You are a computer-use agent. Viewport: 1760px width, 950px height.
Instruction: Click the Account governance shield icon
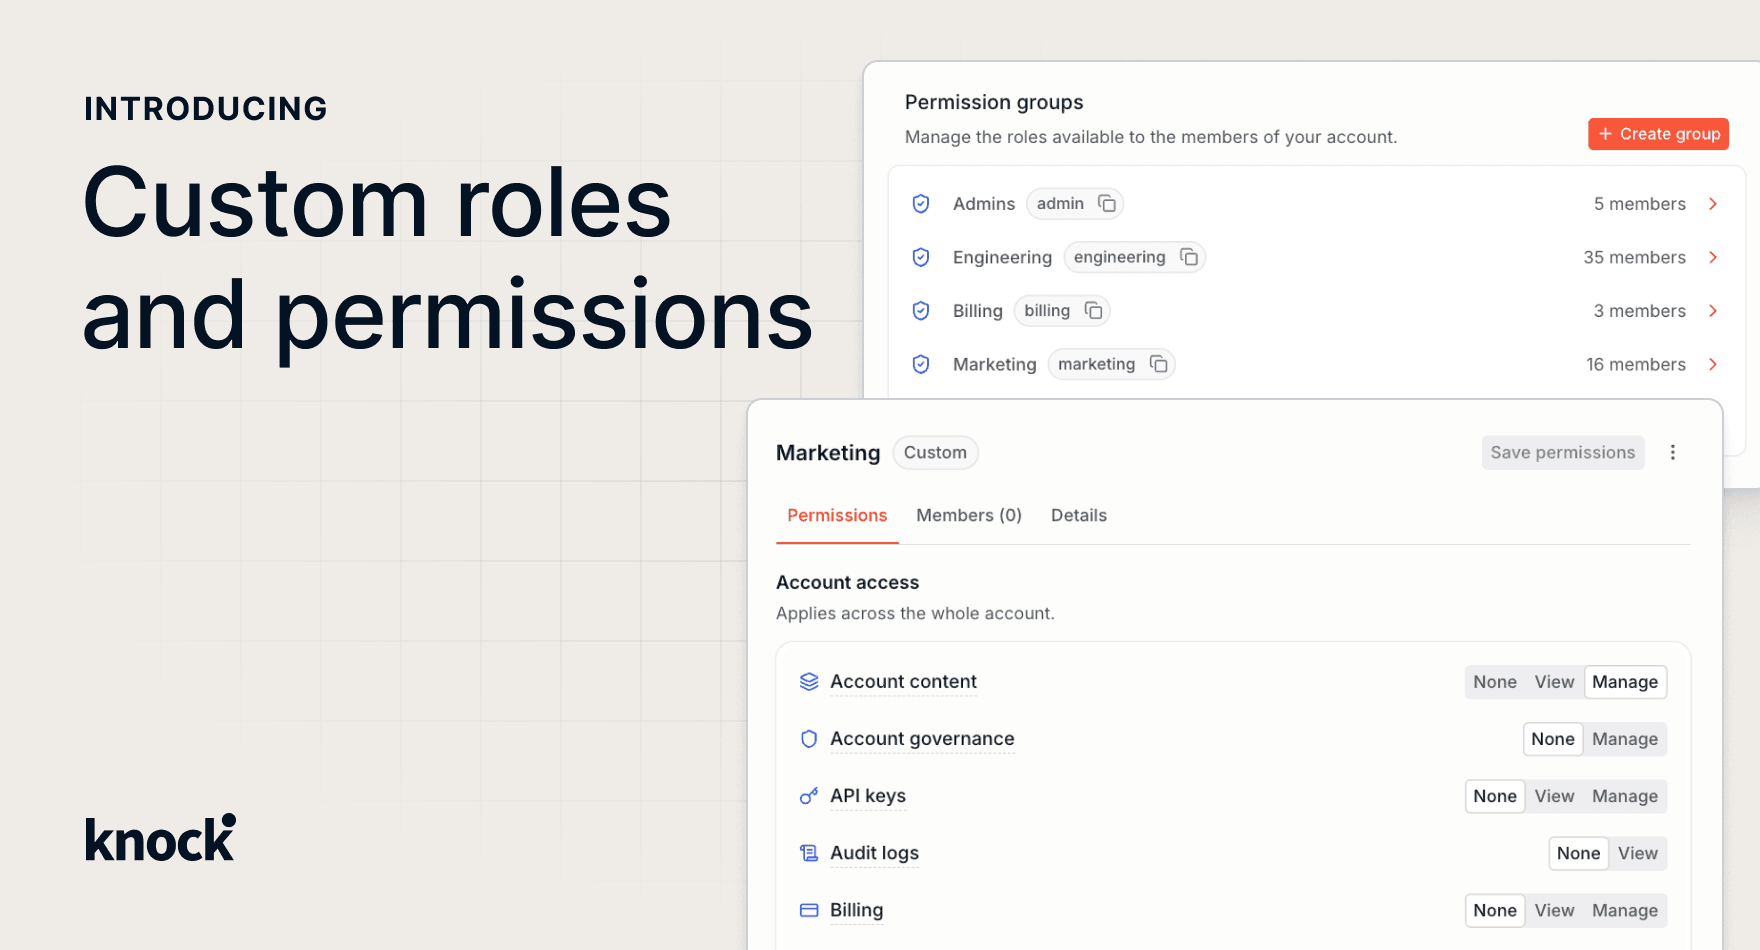click(x=809, y=739)
